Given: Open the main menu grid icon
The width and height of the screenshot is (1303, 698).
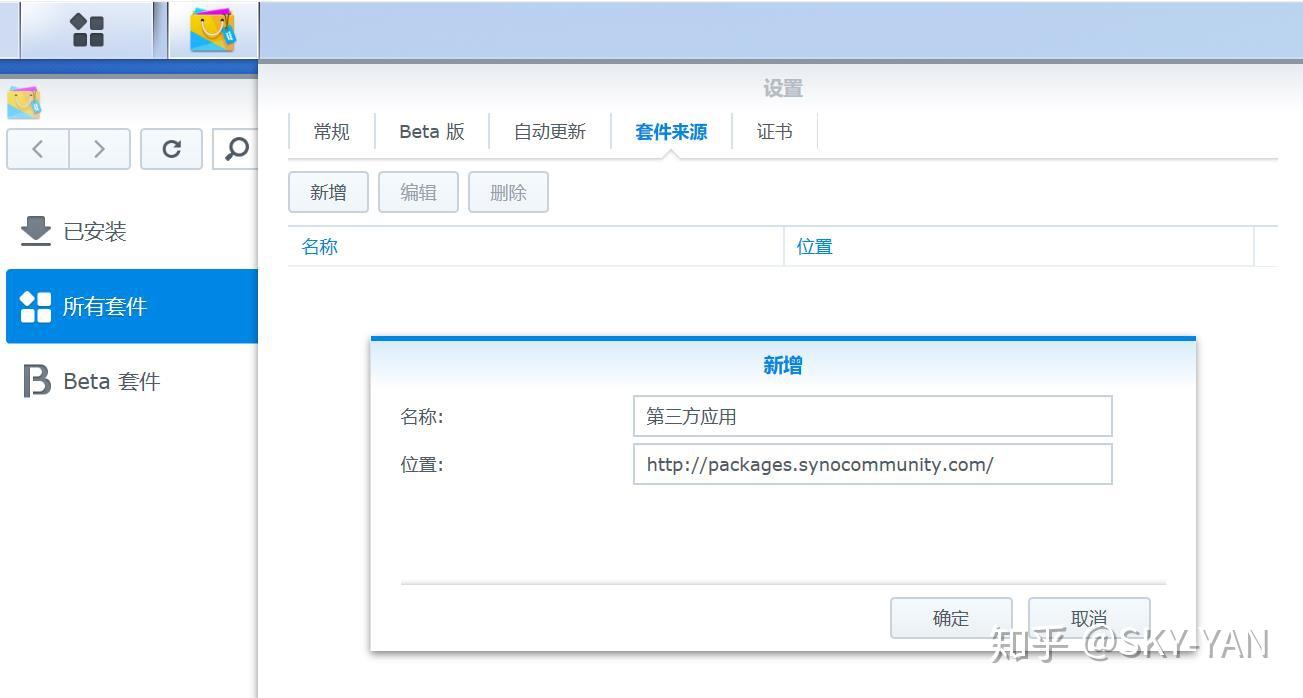Looking at the screenshot, I should 88,29.
